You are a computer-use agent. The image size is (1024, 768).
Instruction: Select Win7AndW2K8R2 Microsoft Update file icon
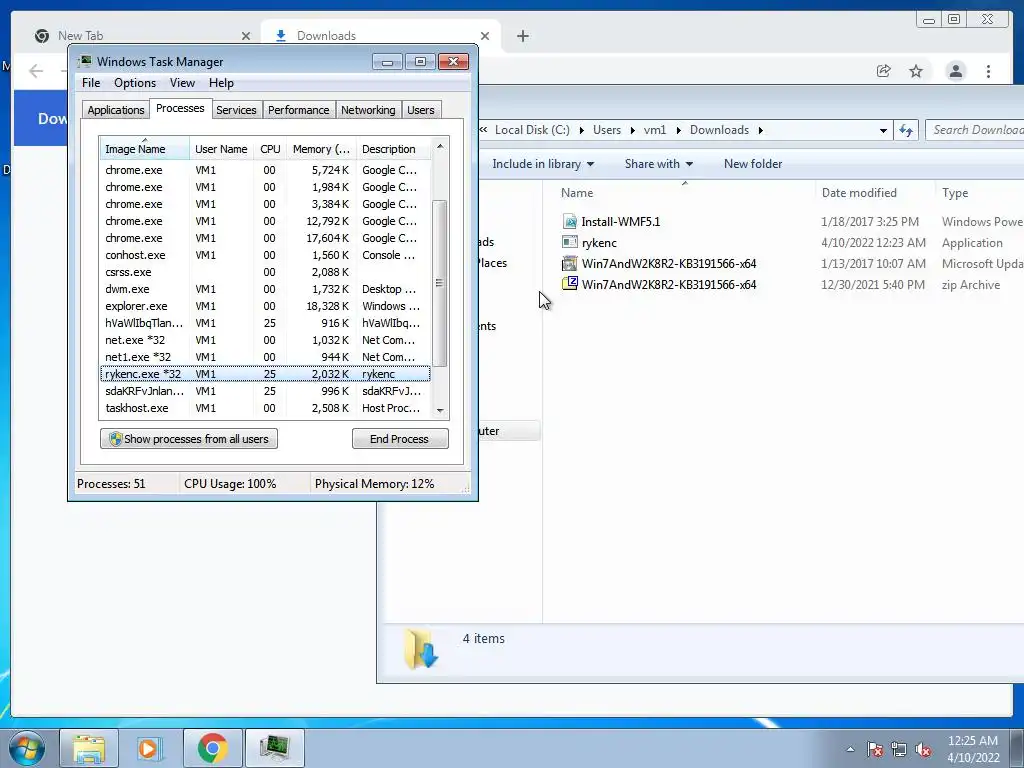coord(569,263)
